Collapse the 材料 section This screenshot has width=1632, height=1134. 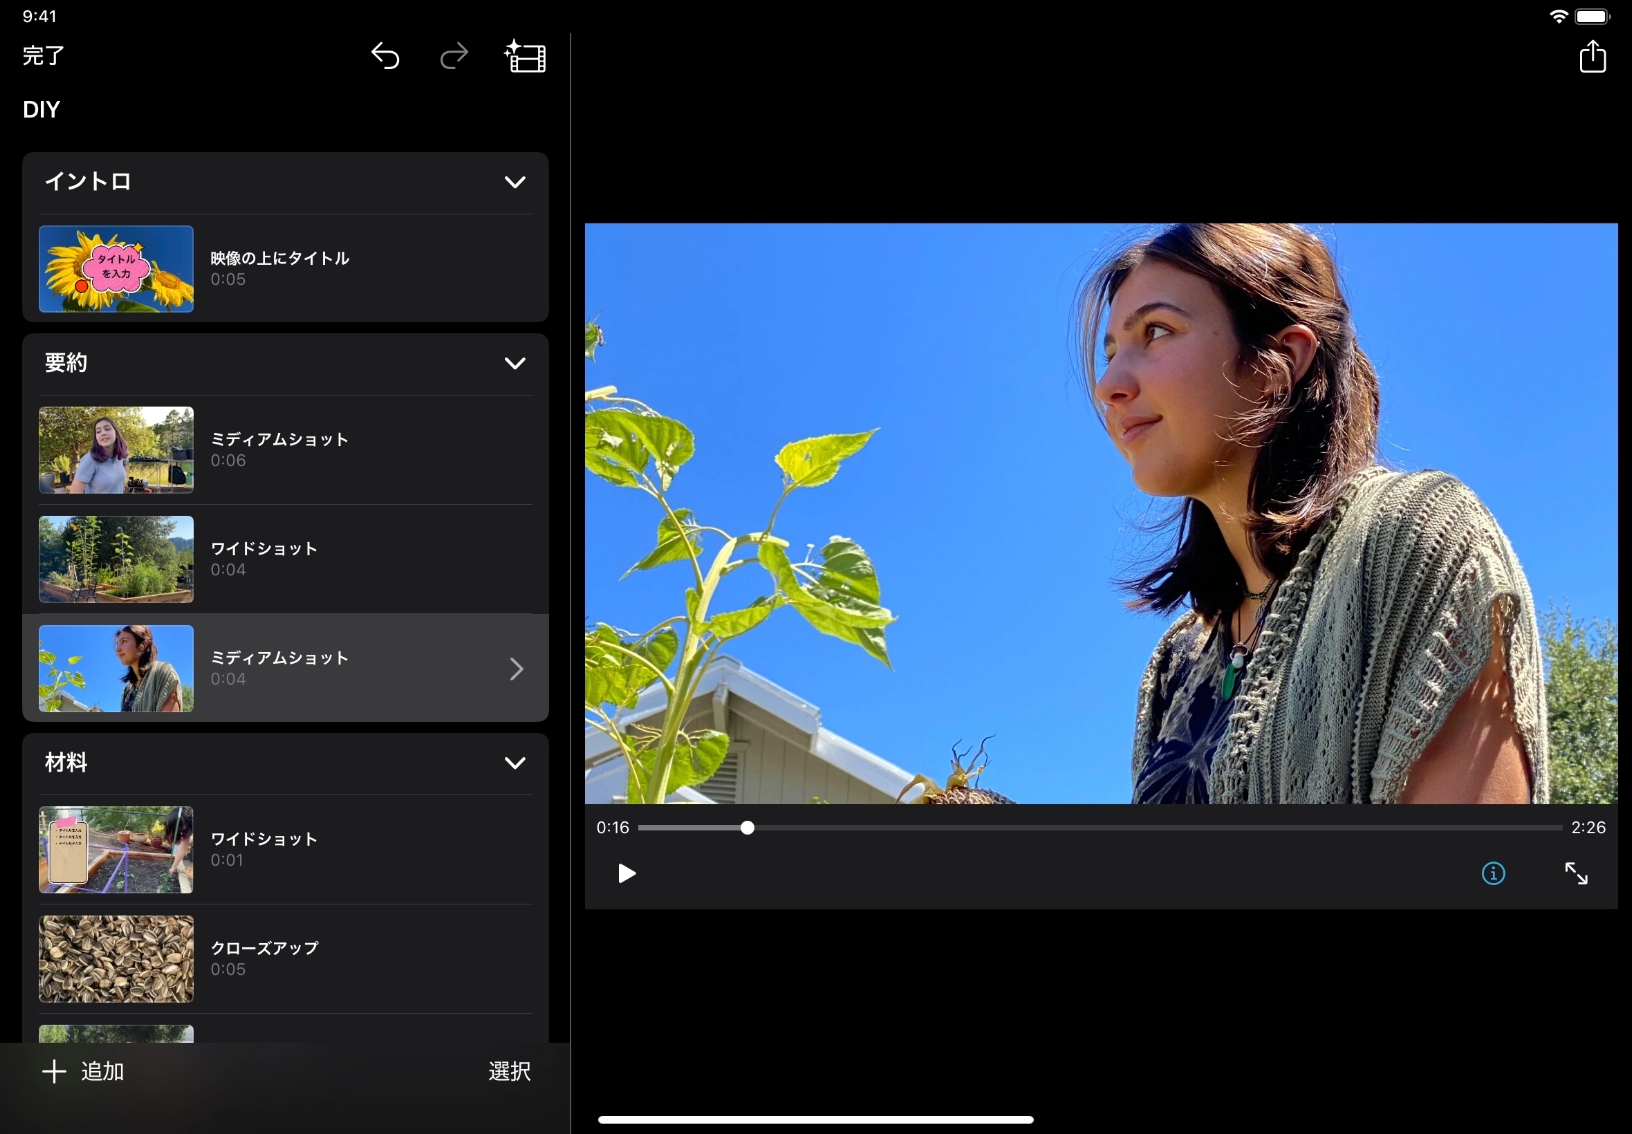tap(515, 763)
